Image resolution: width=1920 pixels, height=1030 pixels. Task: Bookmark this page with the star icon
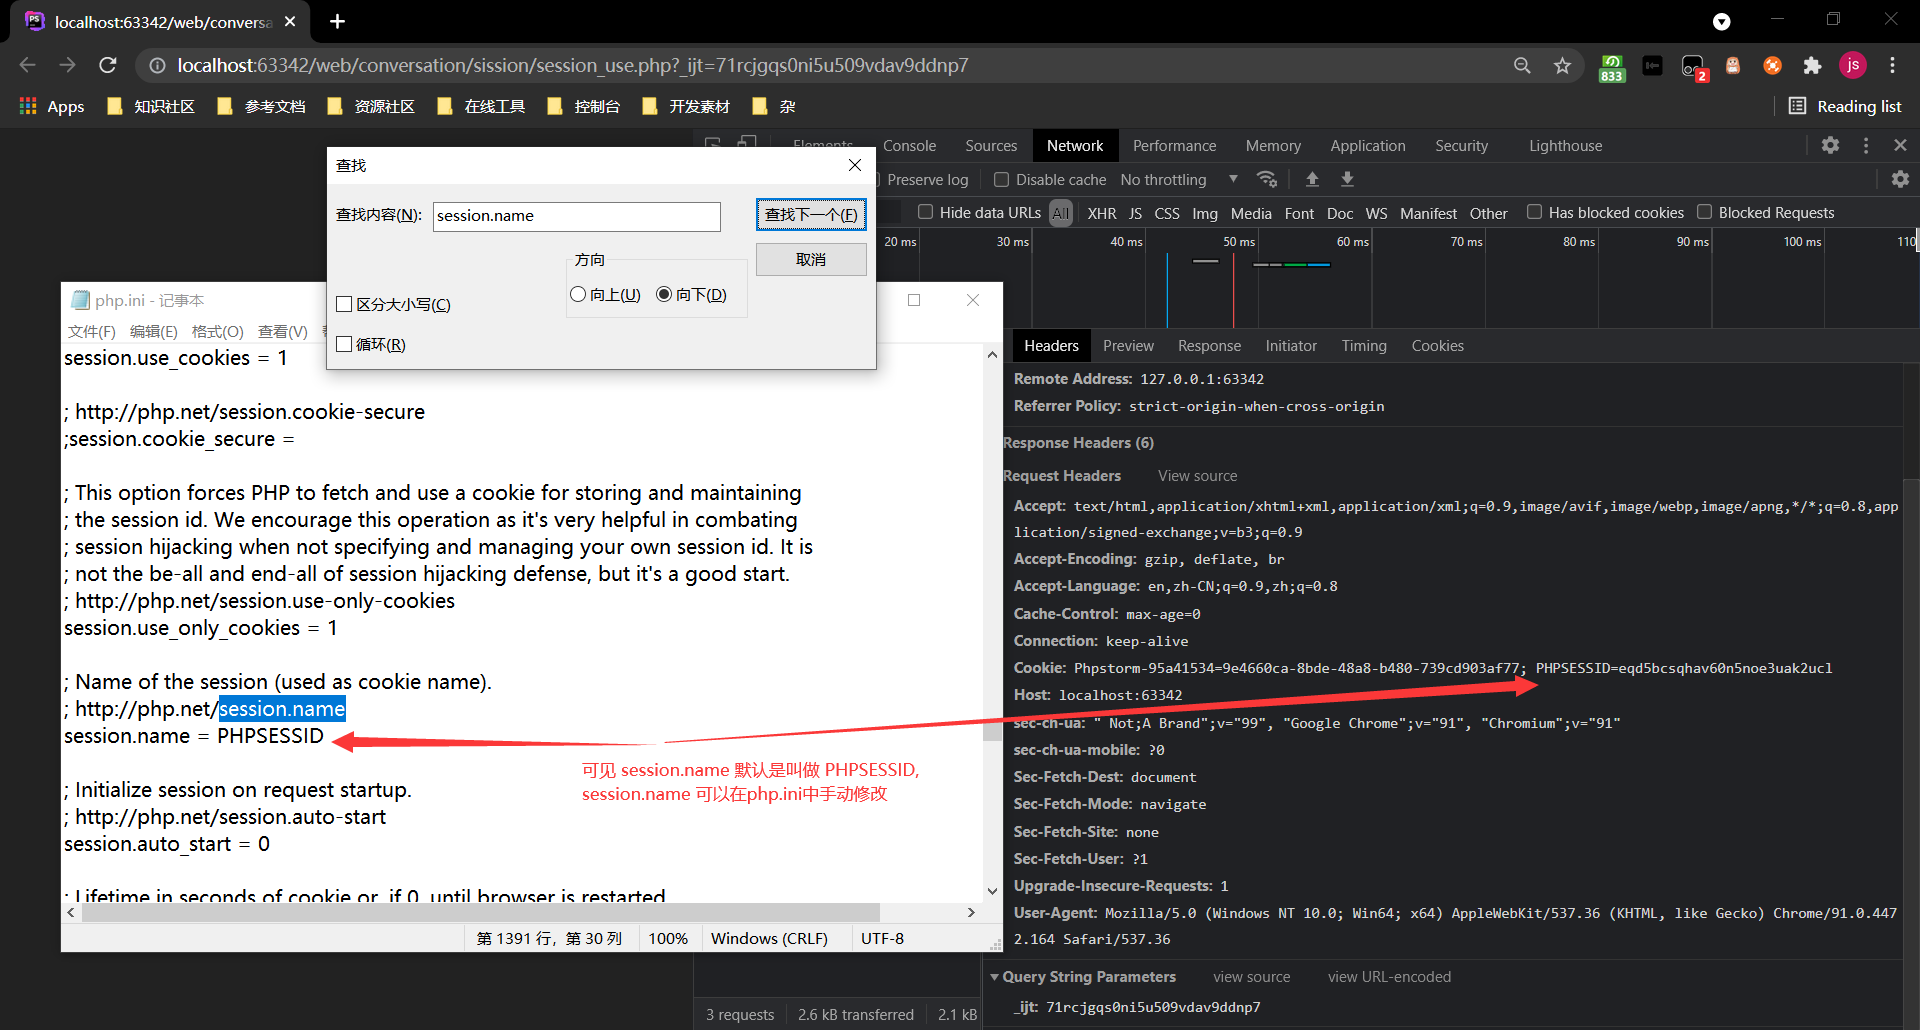1562,65
